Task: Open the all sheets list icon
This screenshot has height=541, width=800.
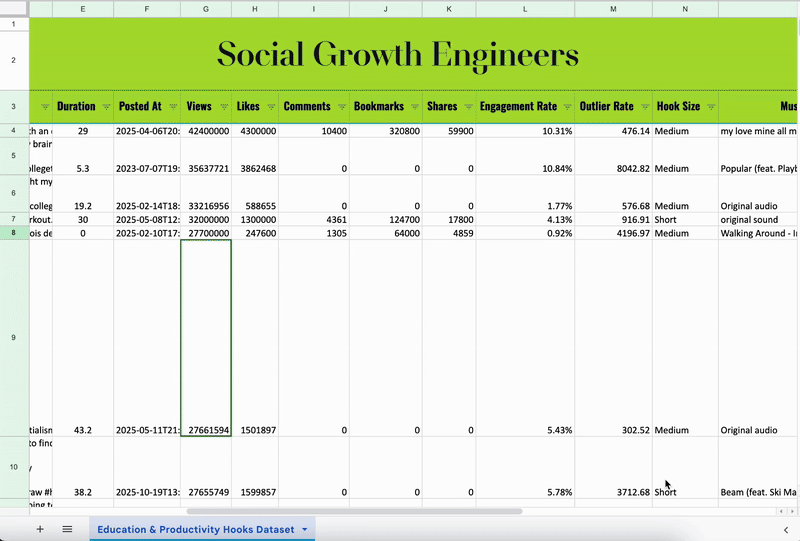Action: tap(67, 529)
